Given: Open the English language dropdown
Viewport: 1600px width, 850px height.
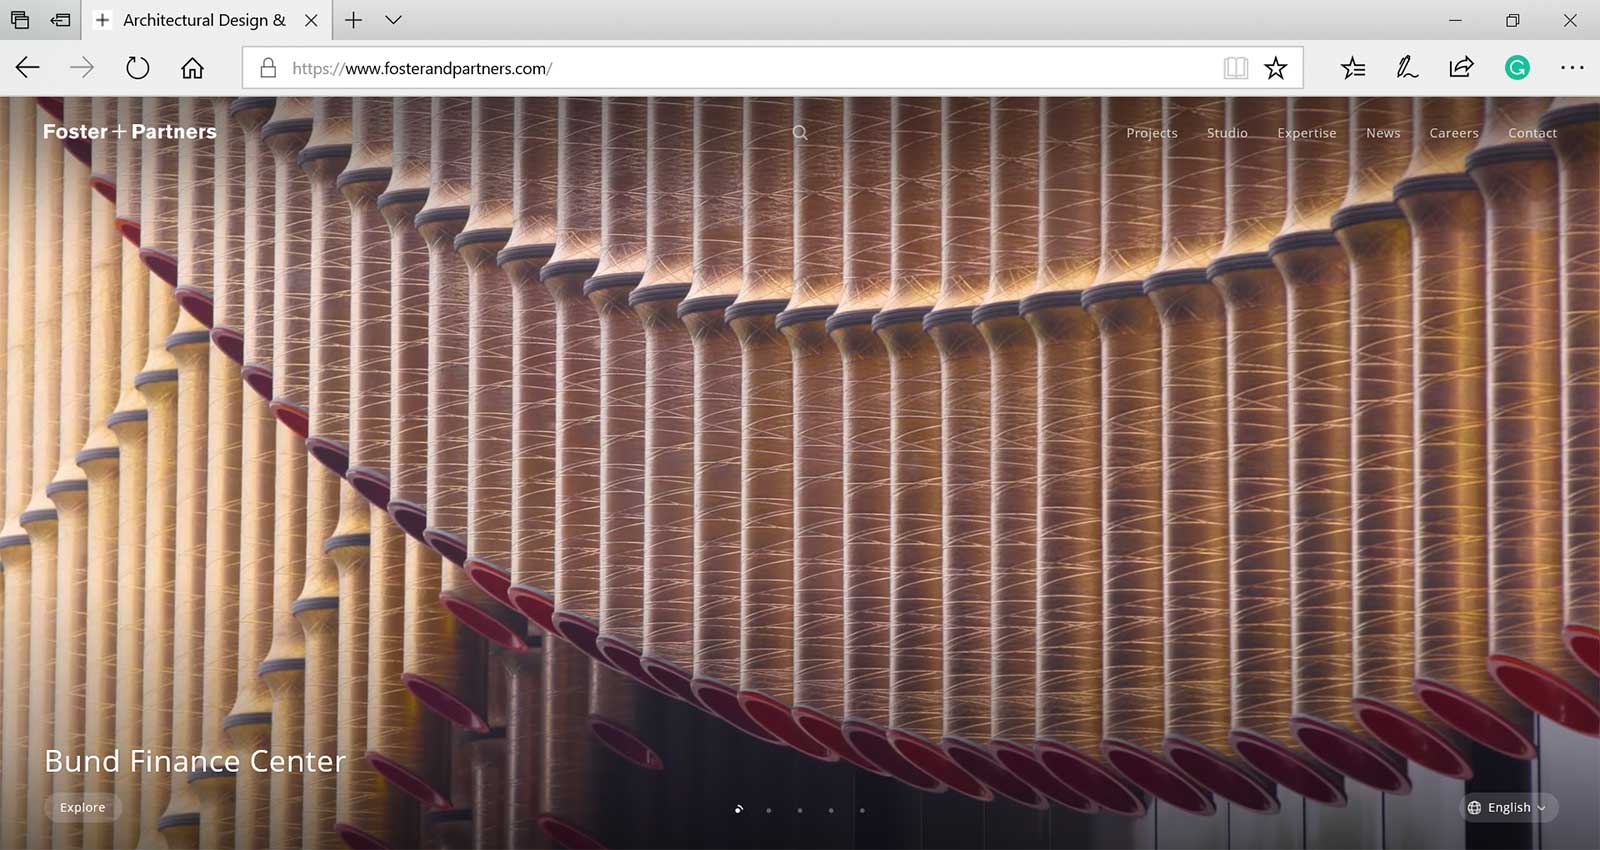Looking at the screenshot, I should 1508,807.
